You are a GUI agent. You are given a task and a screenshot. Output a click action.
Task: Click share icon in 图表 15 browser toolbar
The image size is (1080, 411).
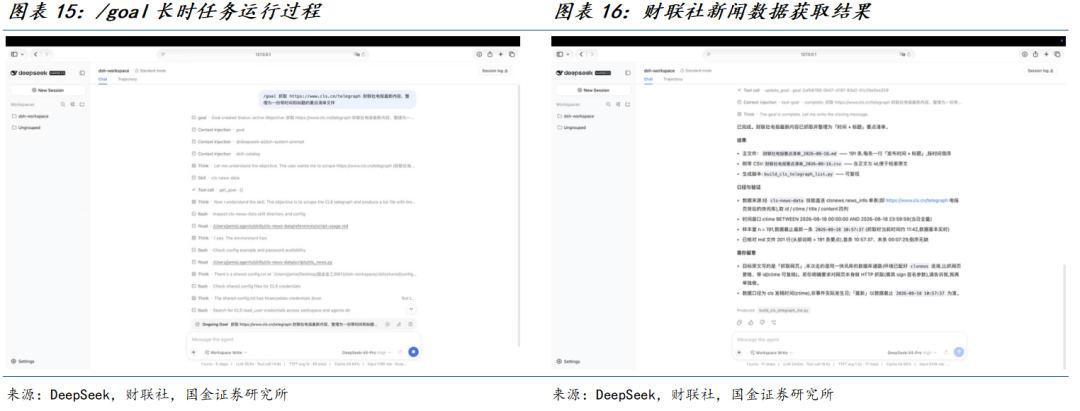(490, 54)
